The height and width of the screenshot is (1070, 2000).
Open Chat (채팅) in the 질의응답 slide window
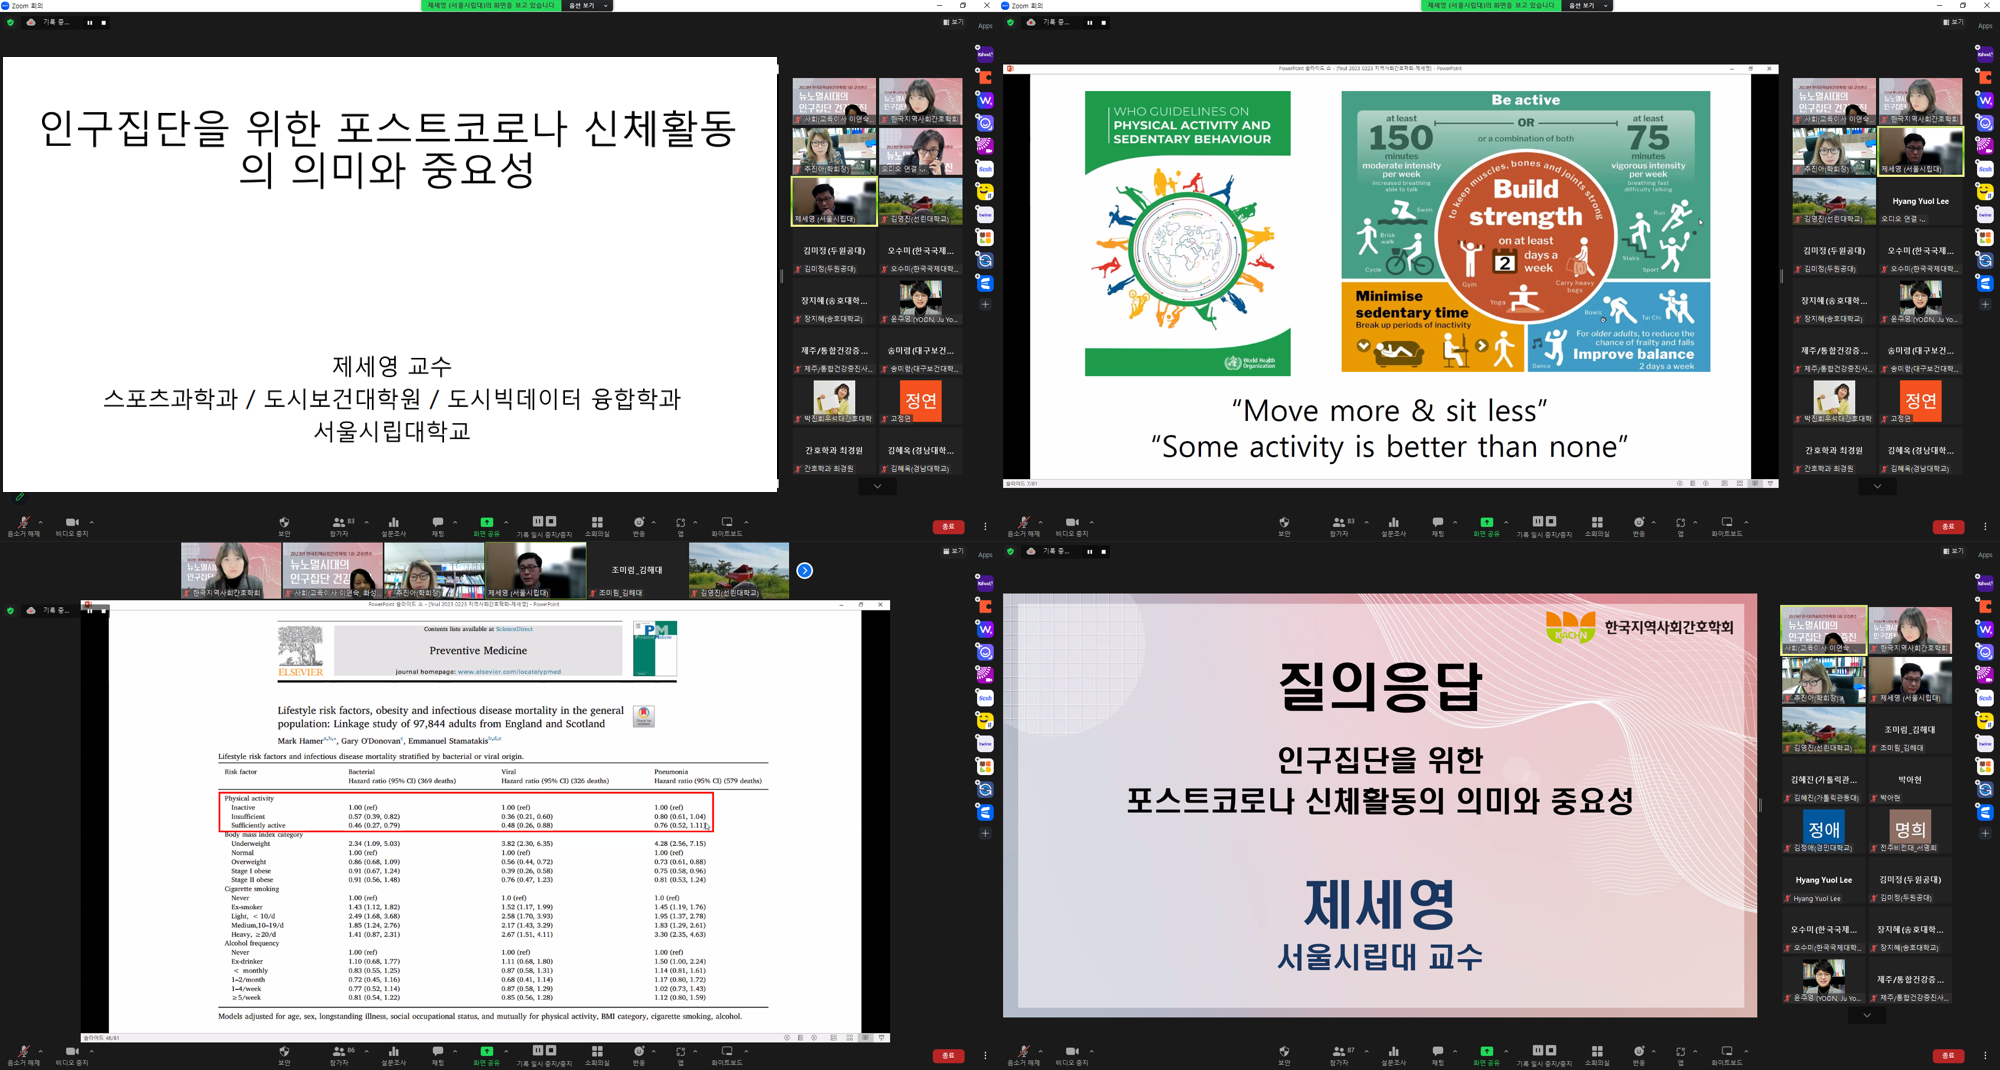1437,1054
